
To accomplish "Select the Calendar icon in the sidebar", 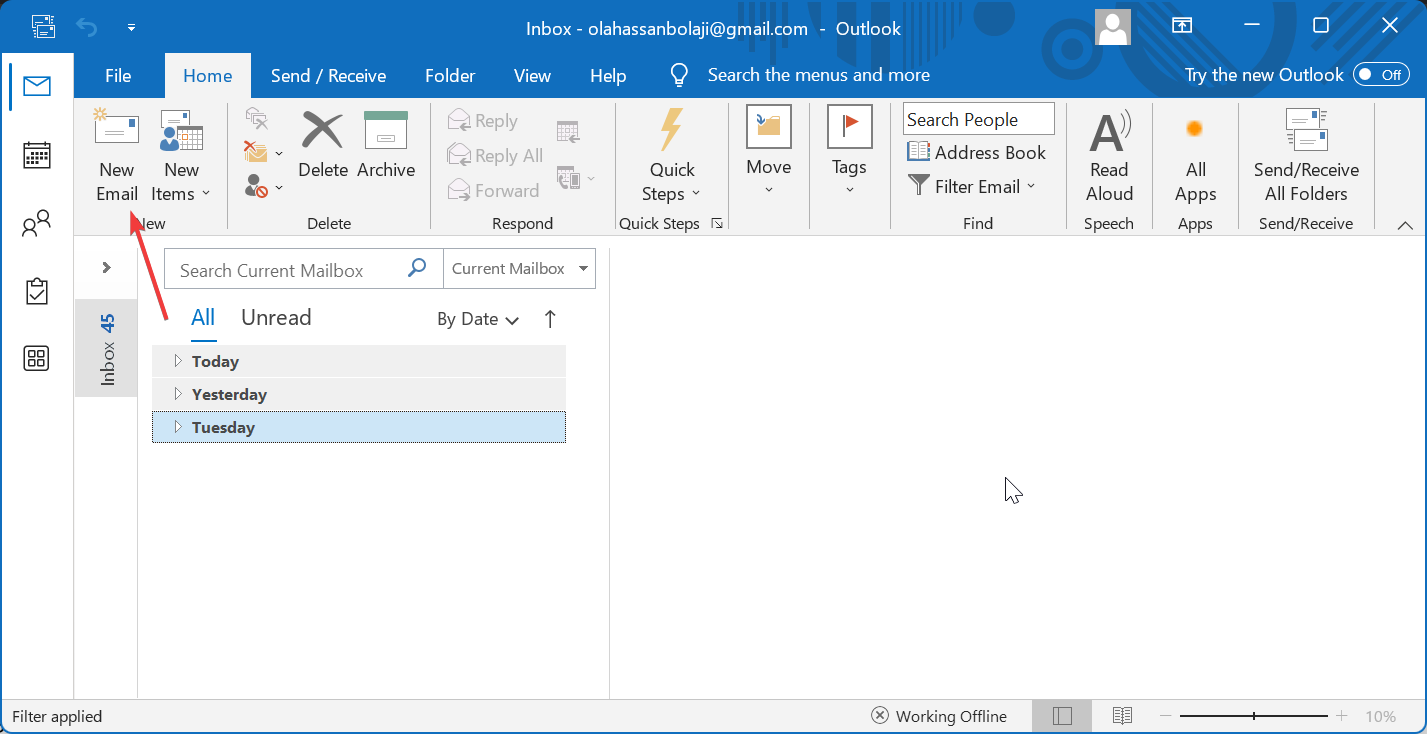I will (36, 154).
